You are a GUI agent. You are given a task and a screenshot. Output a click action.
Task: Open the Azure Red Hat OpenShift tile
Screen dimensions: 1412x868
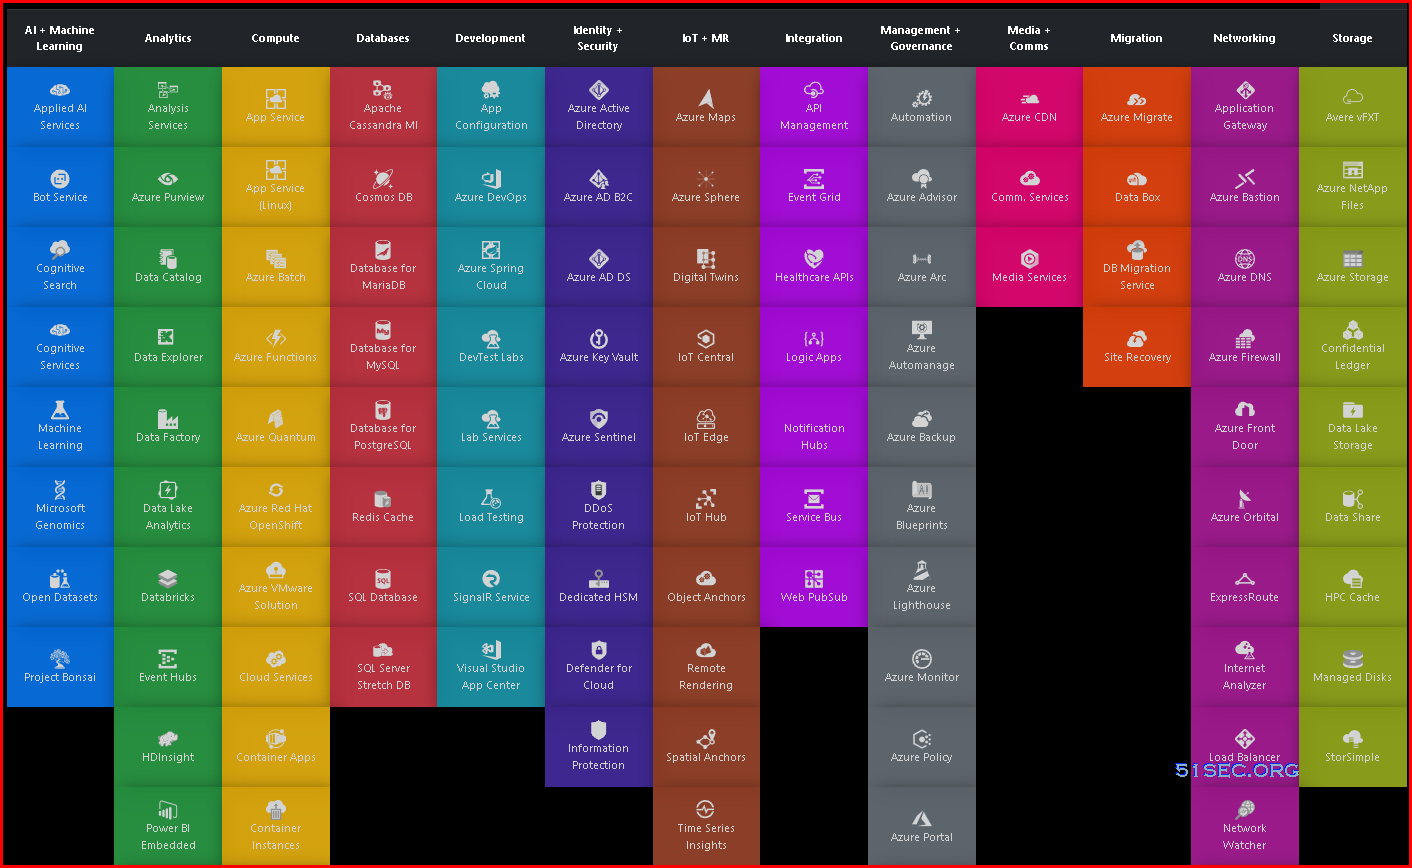(276, 507)
